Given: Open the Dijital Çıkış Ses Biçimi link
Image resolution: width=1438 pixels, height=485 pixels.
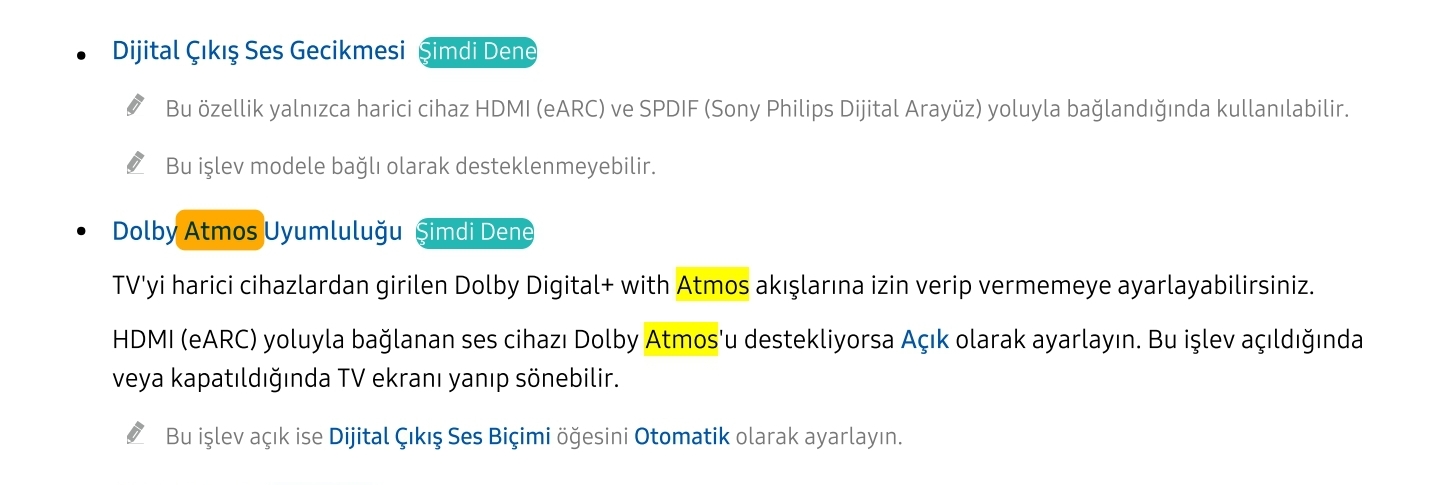Looking at the screenshot, I should coord(439,437).
